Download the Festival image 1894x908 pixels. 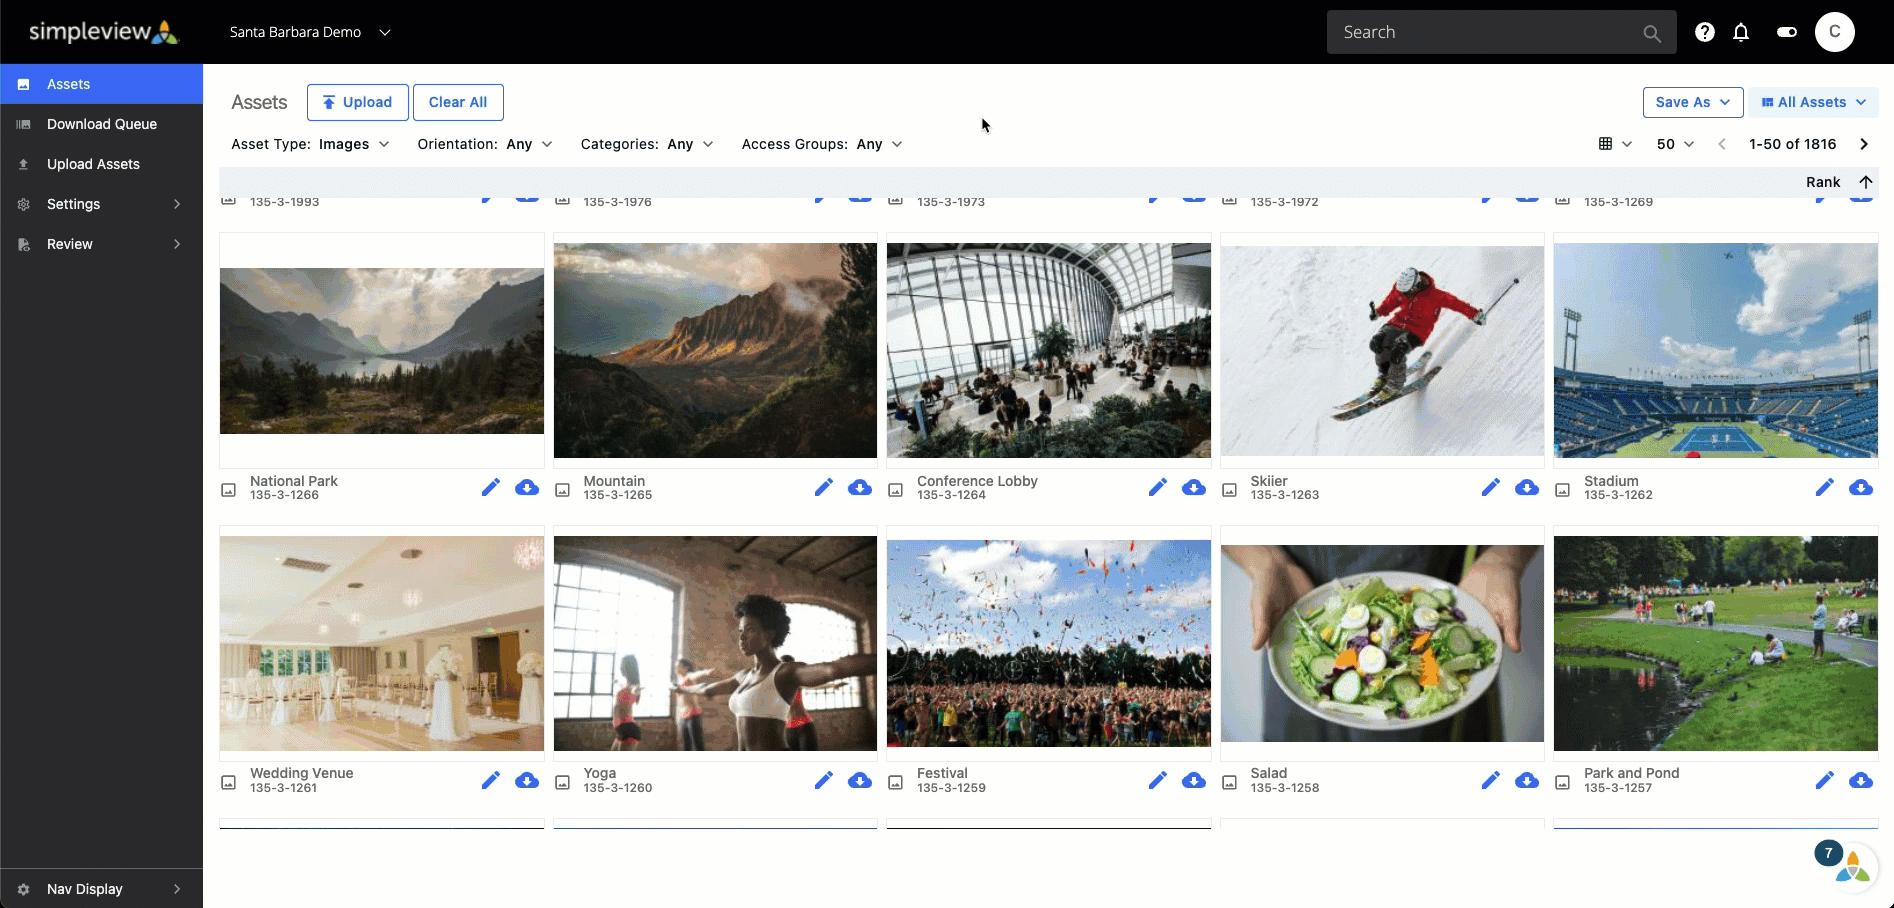click(x=1194, y=780)
